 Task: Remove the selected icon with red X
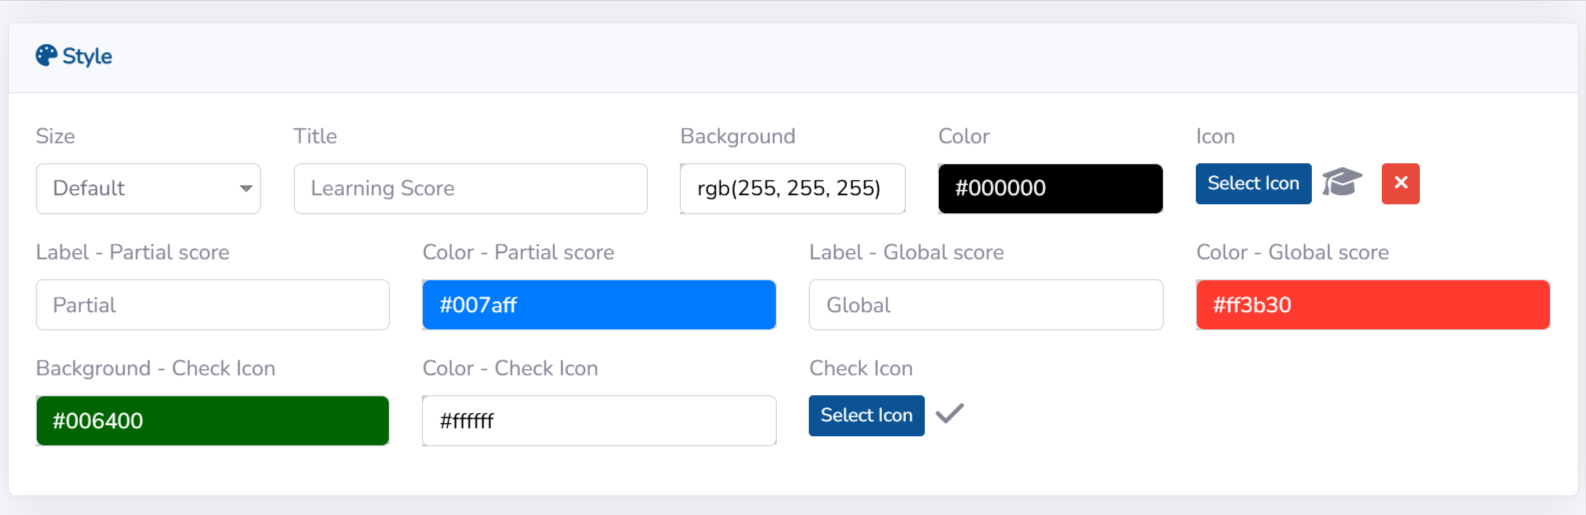1400,183
